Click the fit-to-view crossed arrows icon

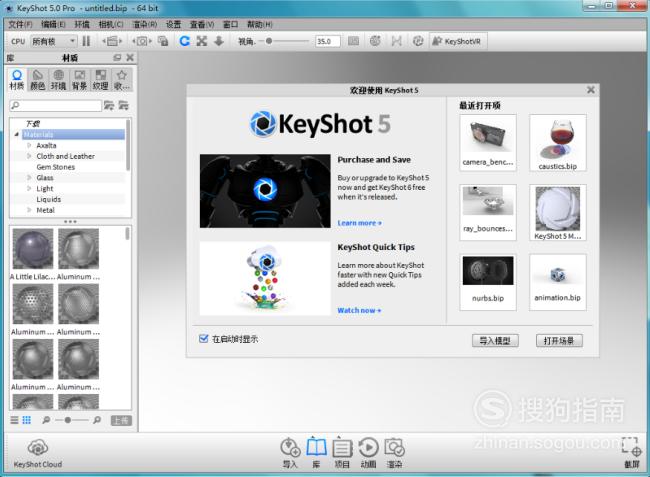pos(202,41)
